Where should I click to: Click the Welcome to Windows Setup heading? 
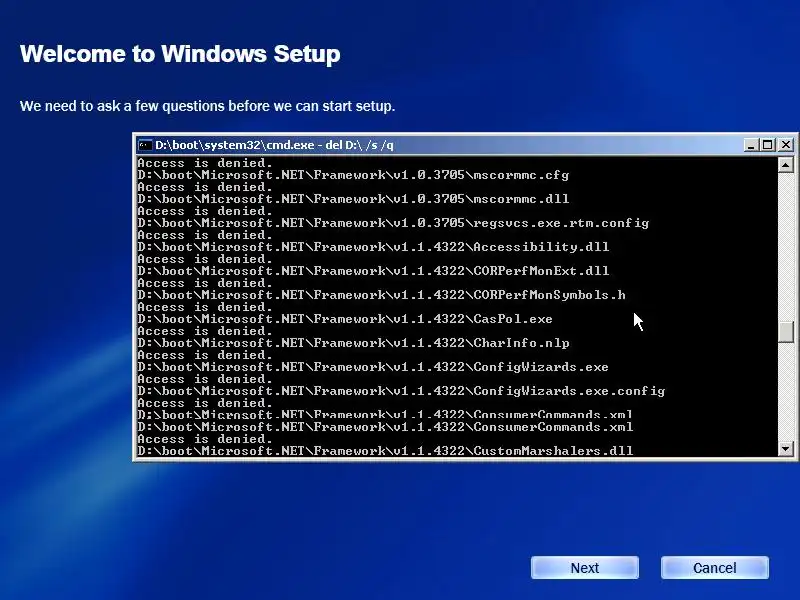point(180,54)
